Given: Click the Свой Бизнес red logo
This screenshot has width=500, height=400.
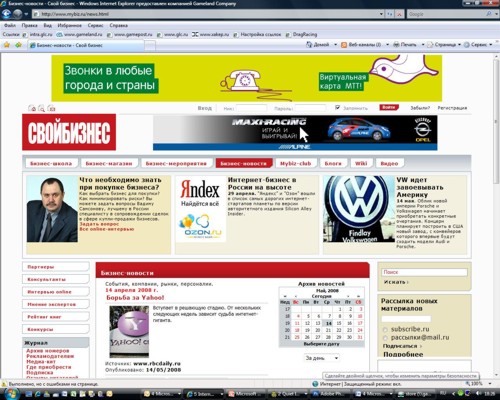Looking at the screenshot, I should 69,132.
